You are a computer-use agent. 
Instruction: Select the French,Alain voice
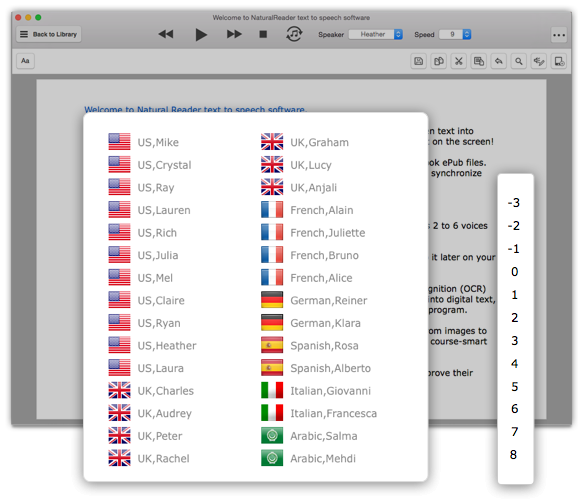307,210
